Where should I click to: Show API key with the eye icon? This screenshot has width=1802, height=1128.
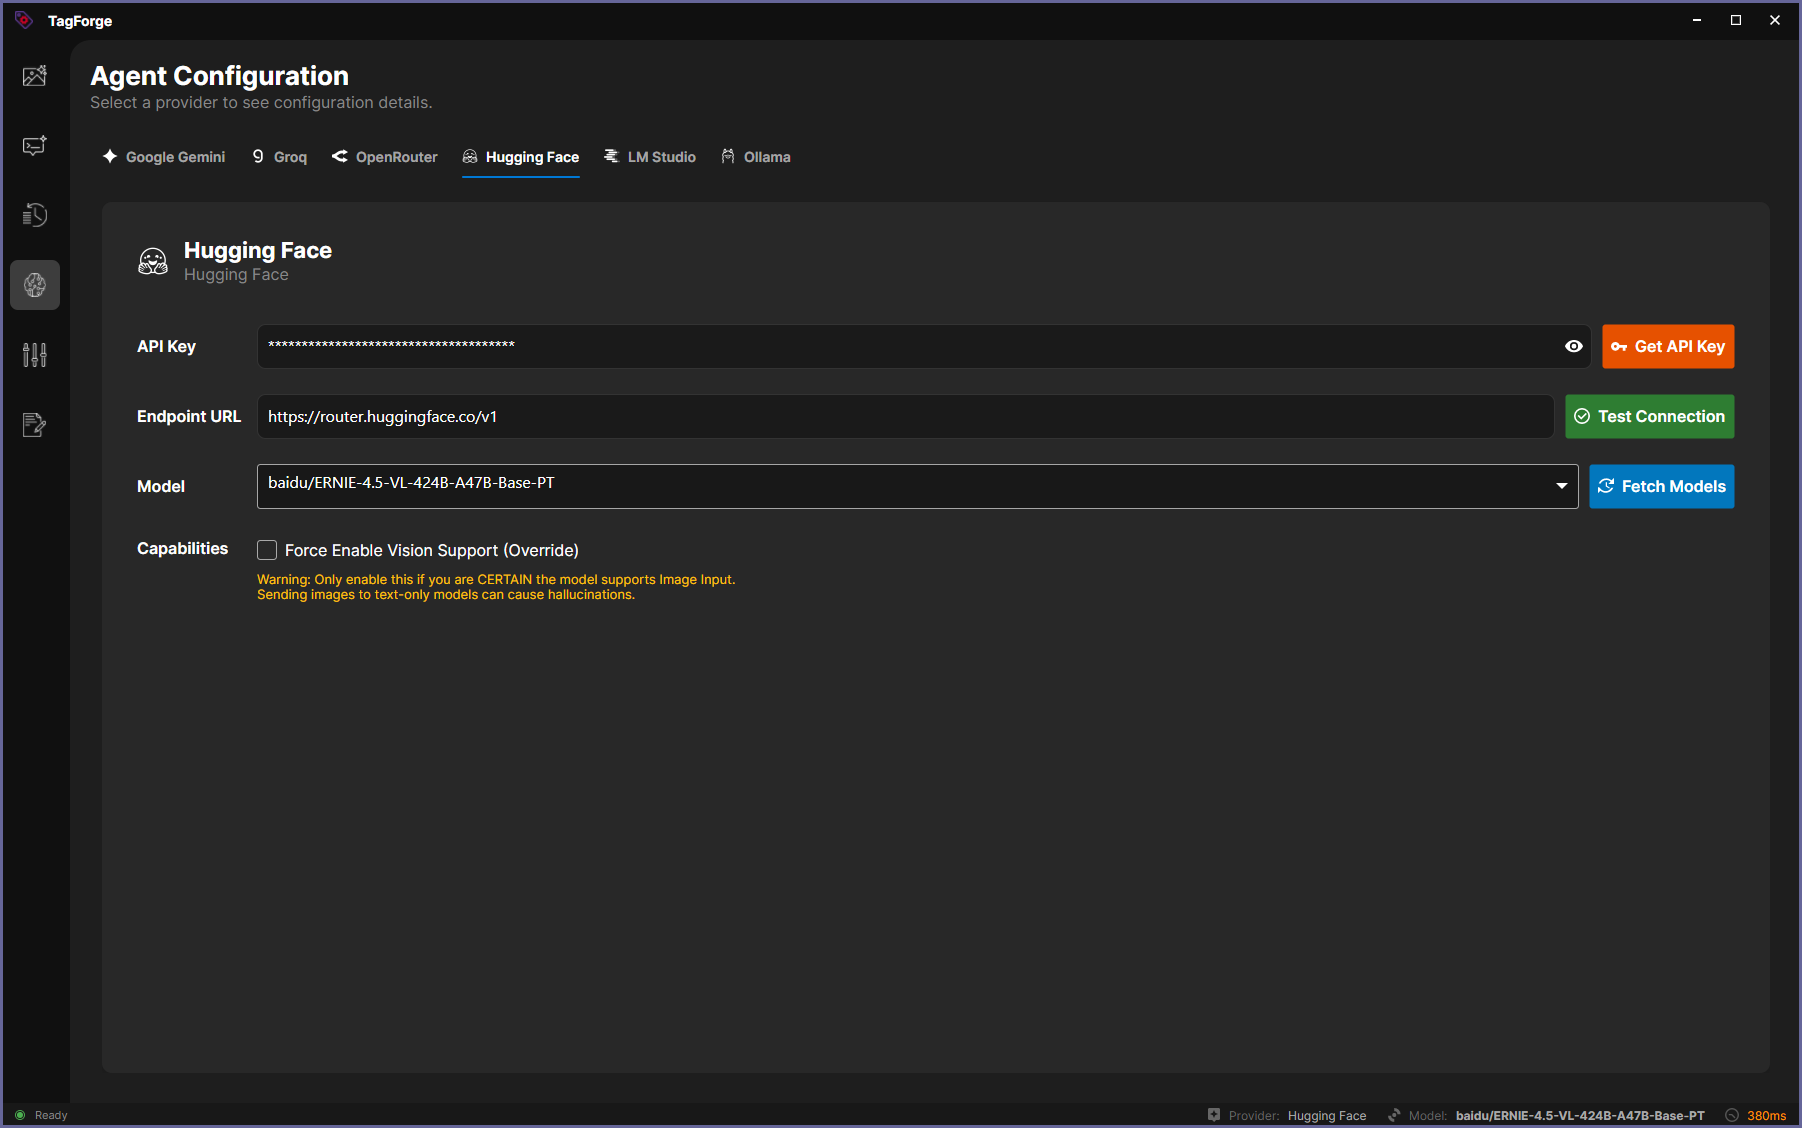click(x=1573, y=346)
